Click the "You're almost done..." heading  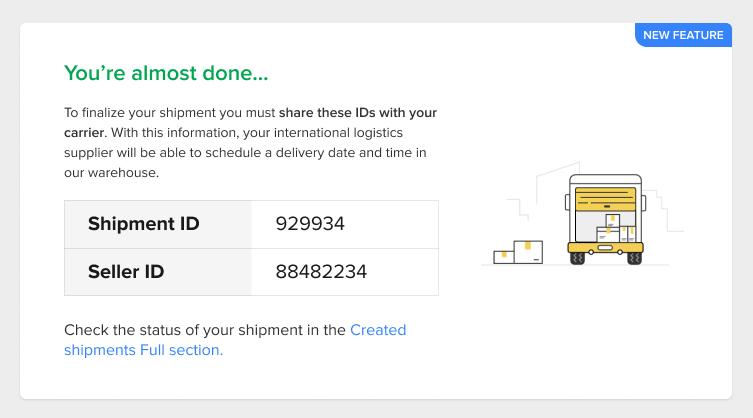click(x=166, y=73)
